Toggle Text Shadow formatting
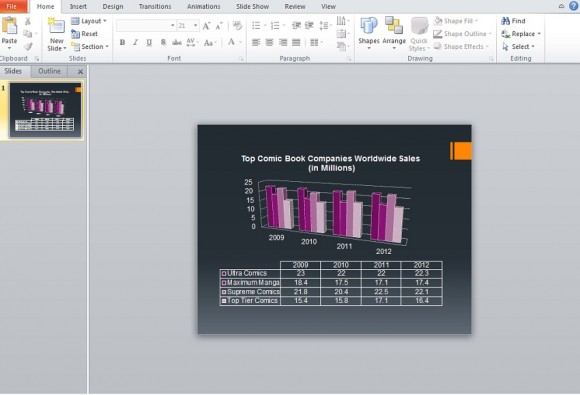The width and height of the screenshot is (580, 395). (163, 43)
